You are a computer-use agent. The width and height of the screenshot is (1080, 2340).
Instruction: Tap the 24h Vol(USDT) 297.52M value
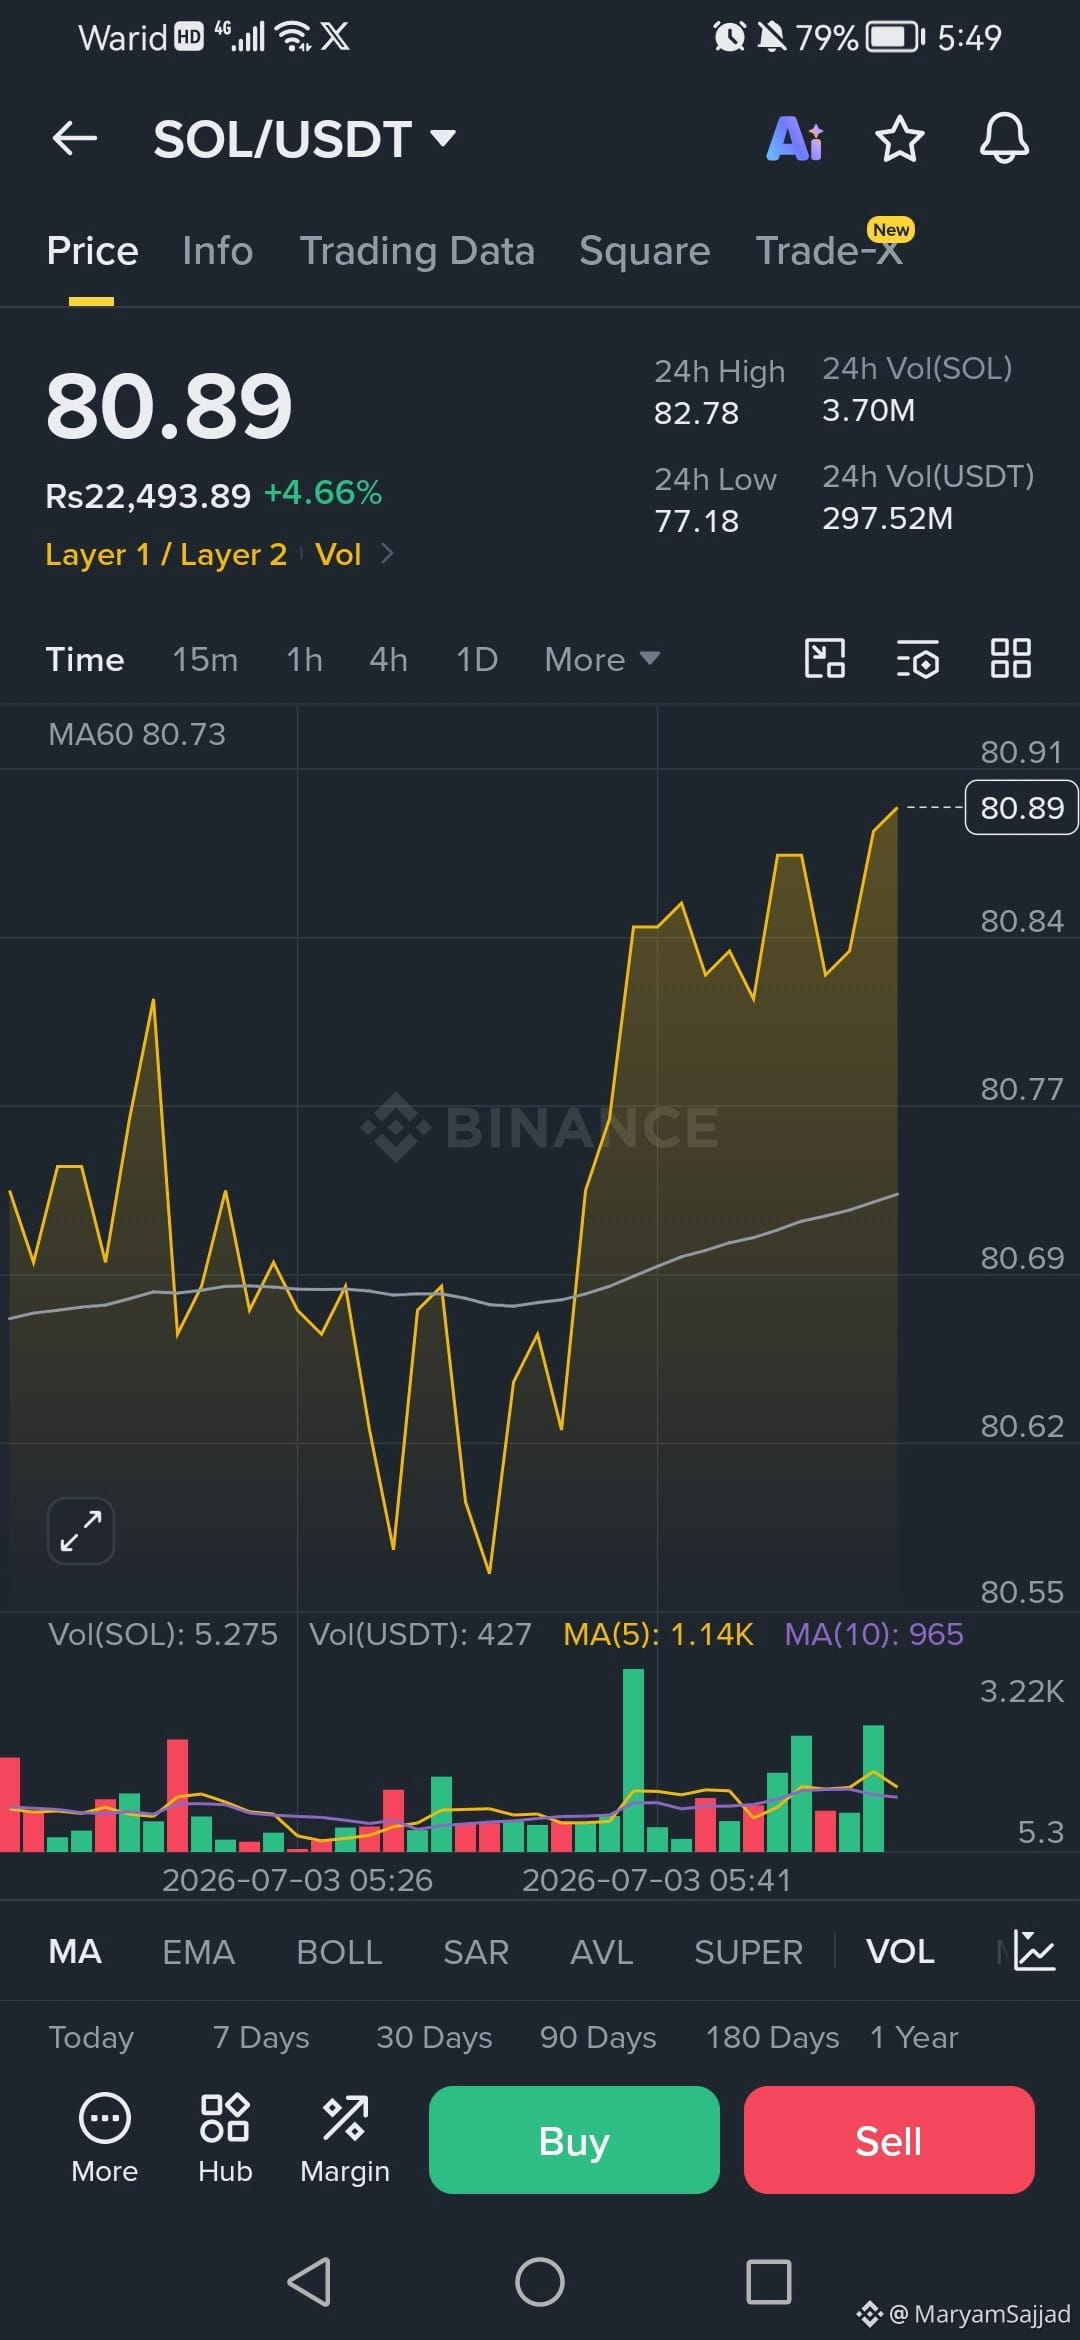pos(887,518)
